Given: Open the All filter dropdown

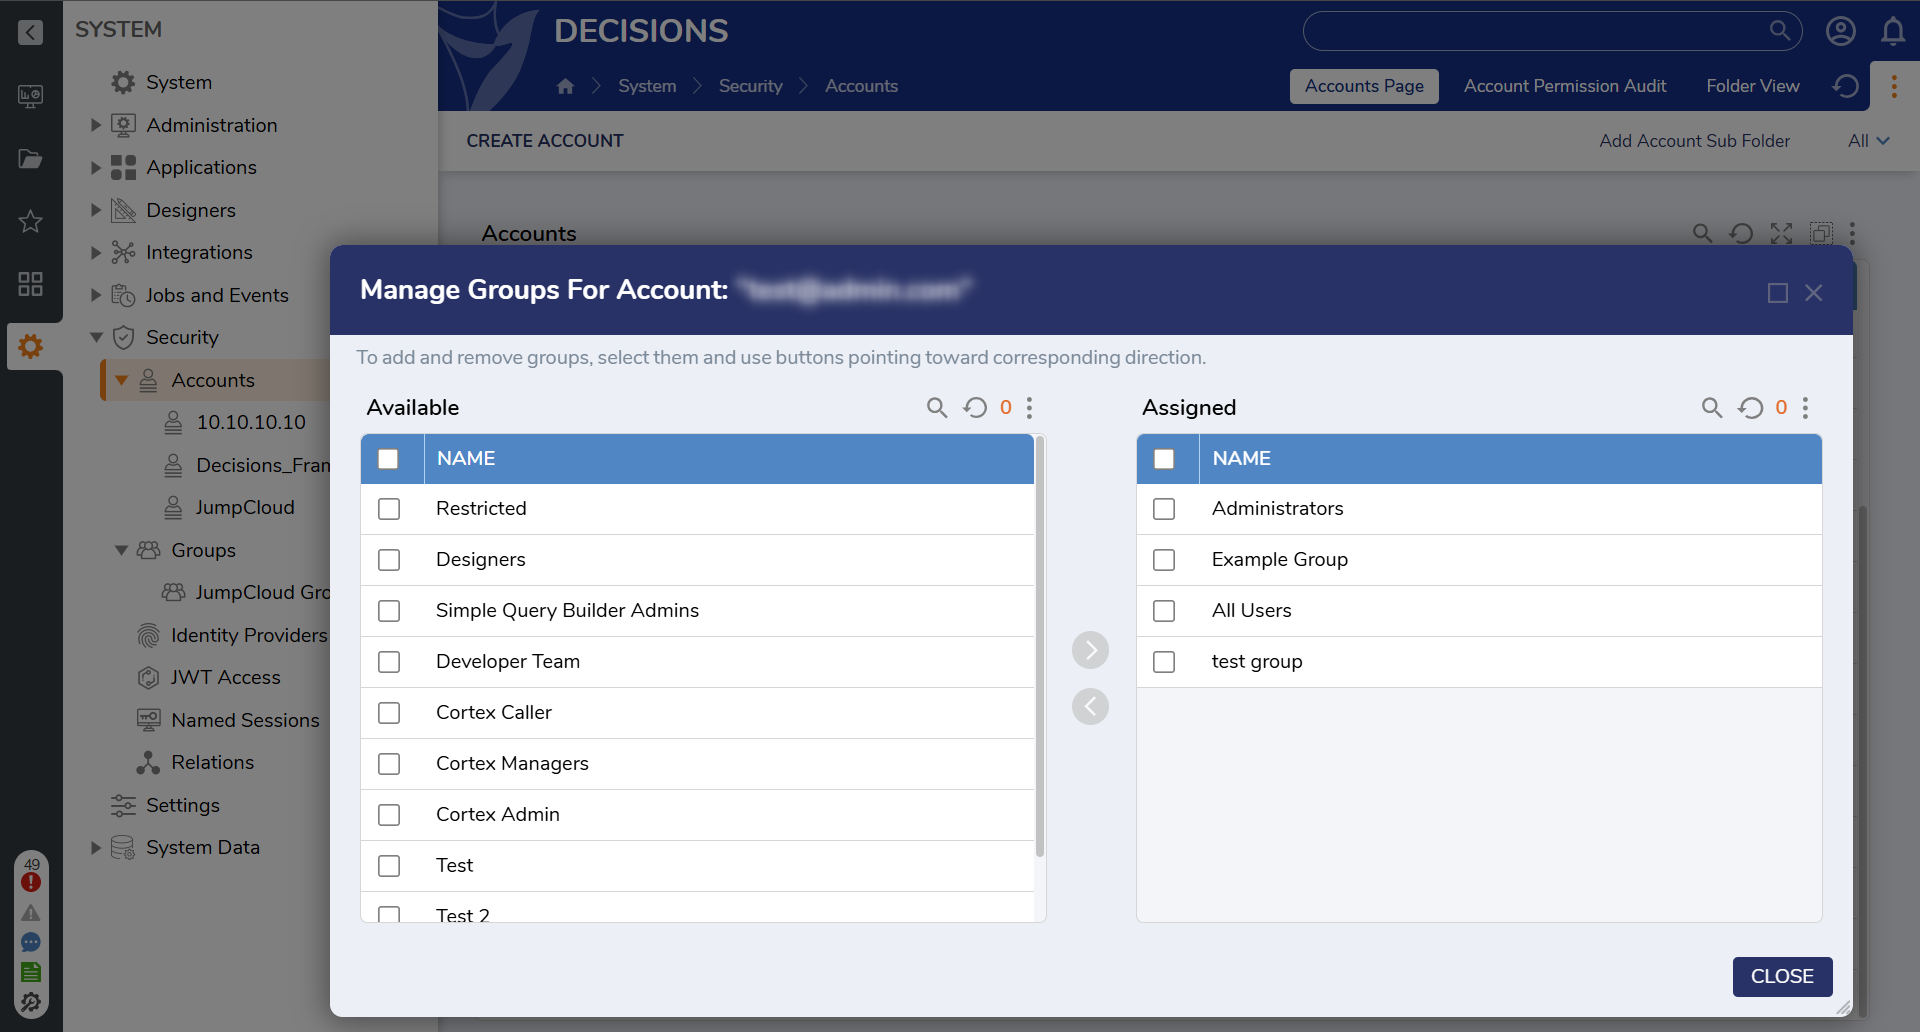Looking at the screenshot, I should click(1868, 141).
